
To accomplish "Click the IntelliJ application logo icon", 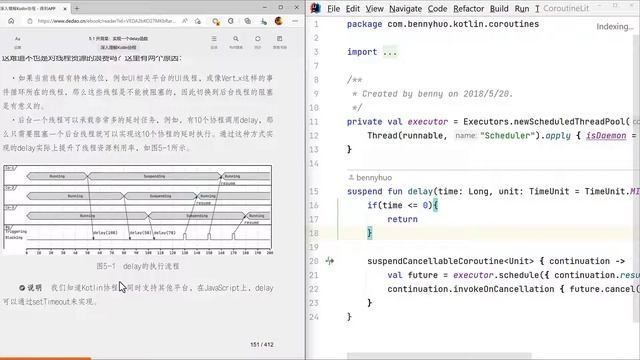I will pos(316,8).
